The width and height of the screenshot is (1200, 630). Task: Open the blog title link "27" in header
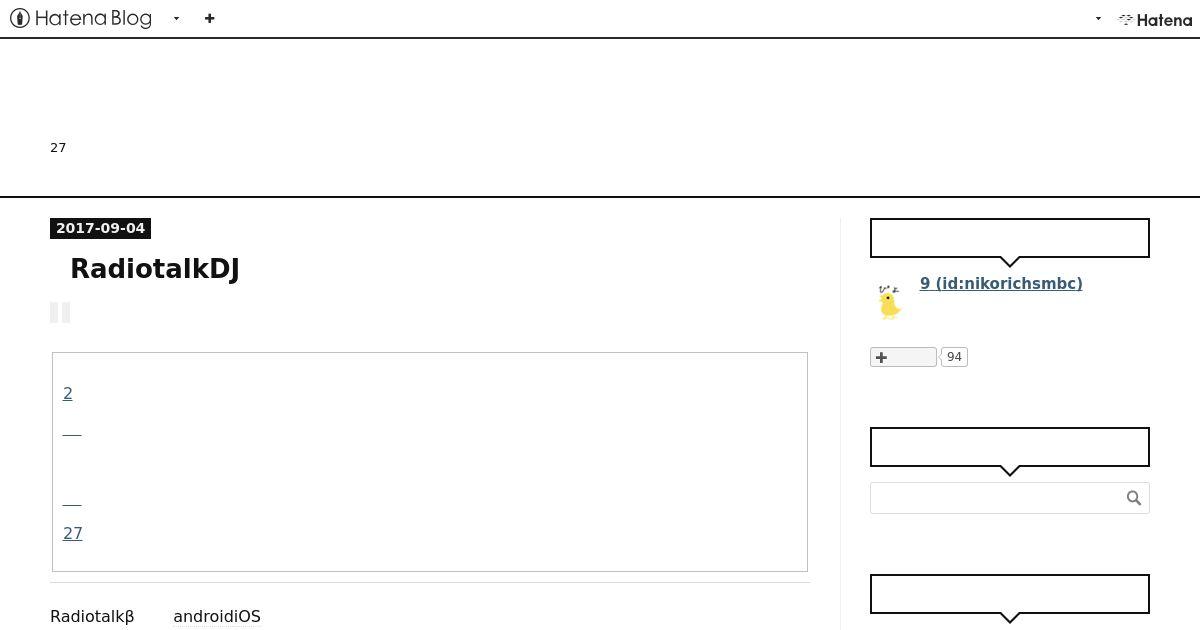click(x=58, y=148)
